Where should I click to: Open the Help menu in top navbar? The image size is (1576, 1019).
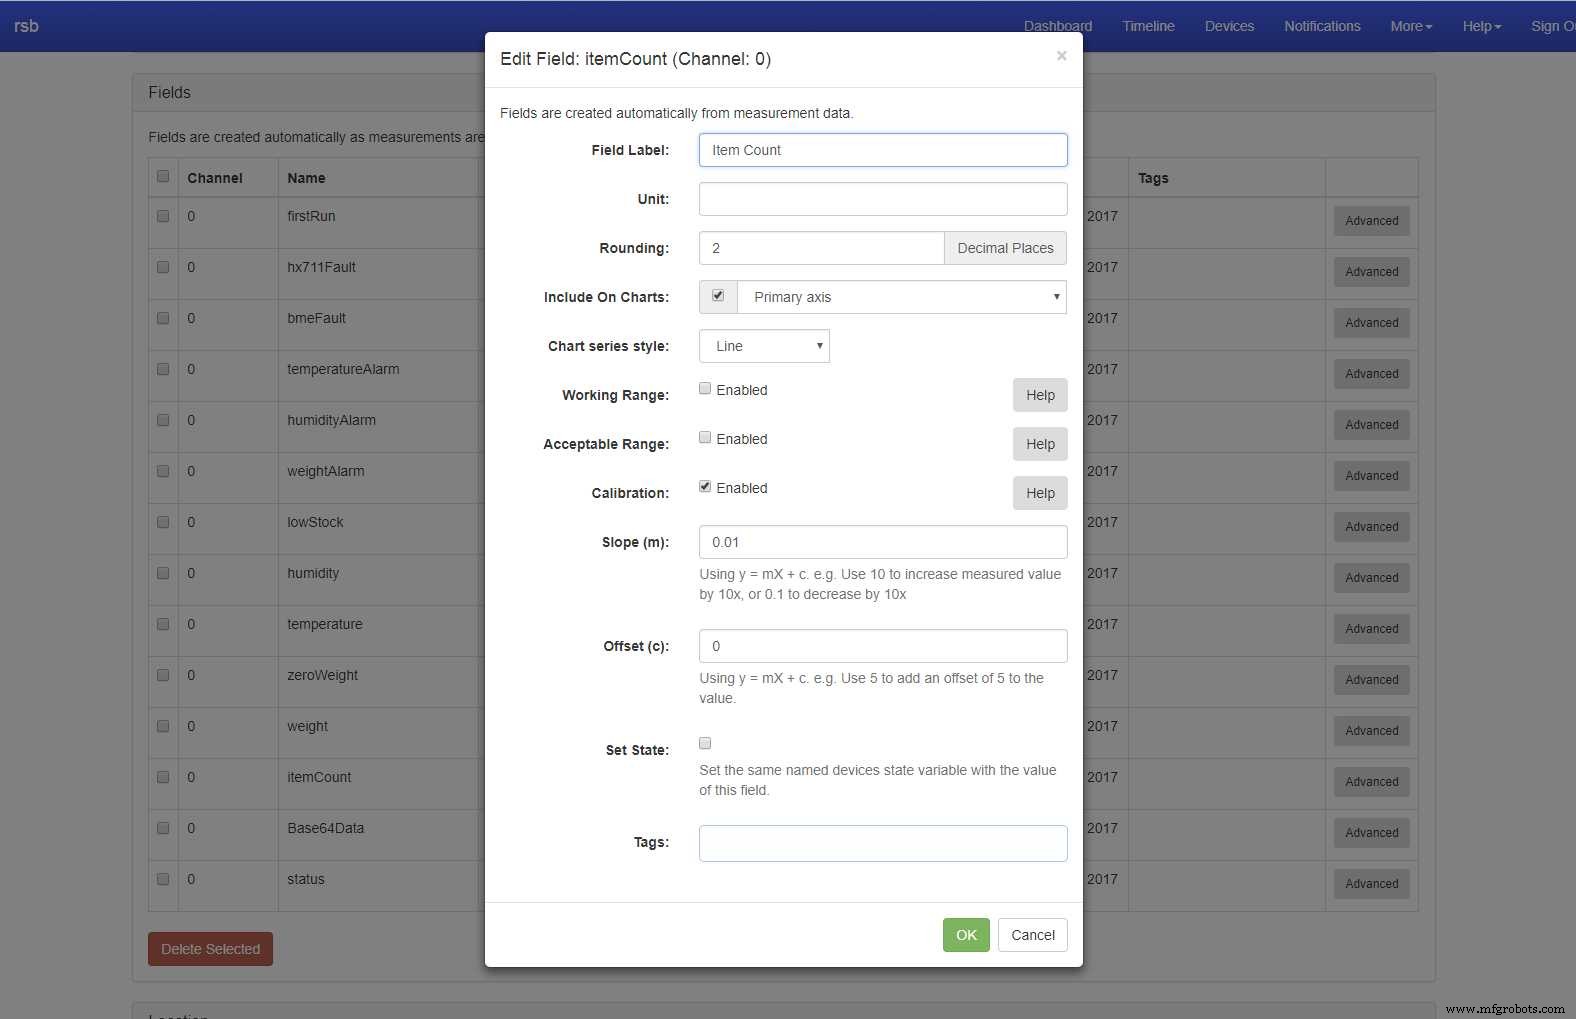pyautogui.click(x=1481, y=26)
